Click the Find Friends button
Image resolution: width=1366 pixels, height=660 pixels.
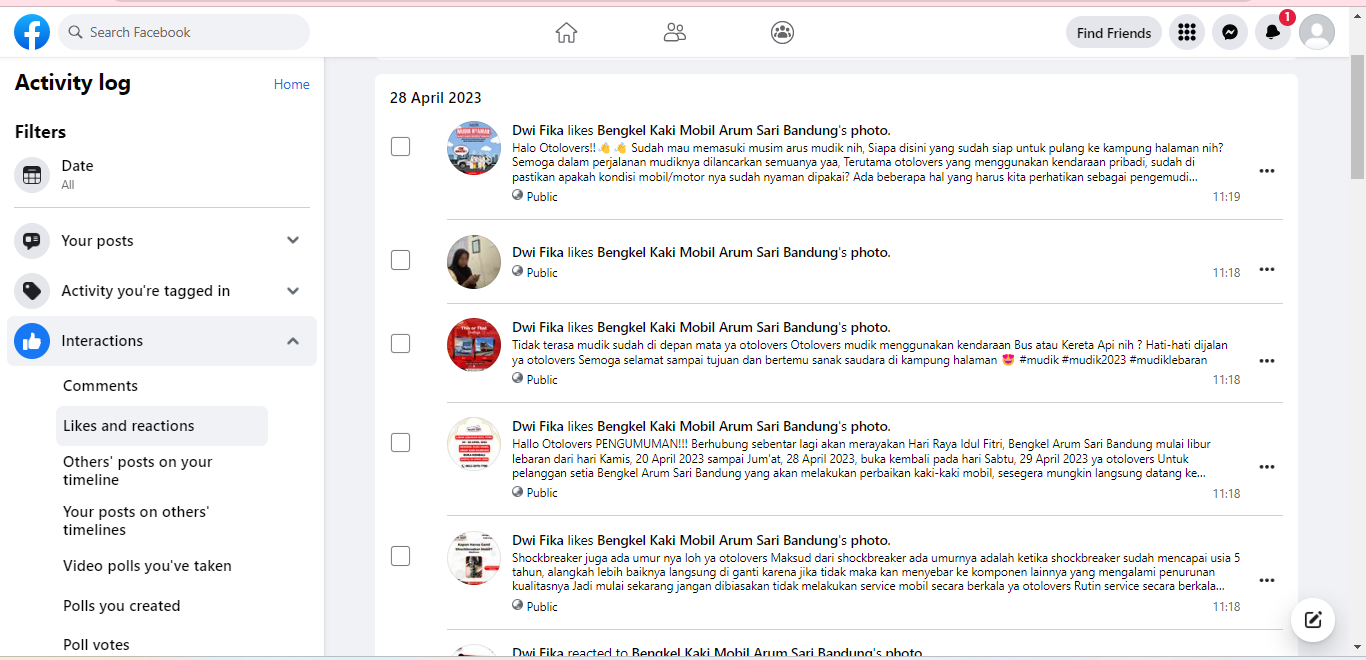pyautogui.click(x=1114, y=32)
